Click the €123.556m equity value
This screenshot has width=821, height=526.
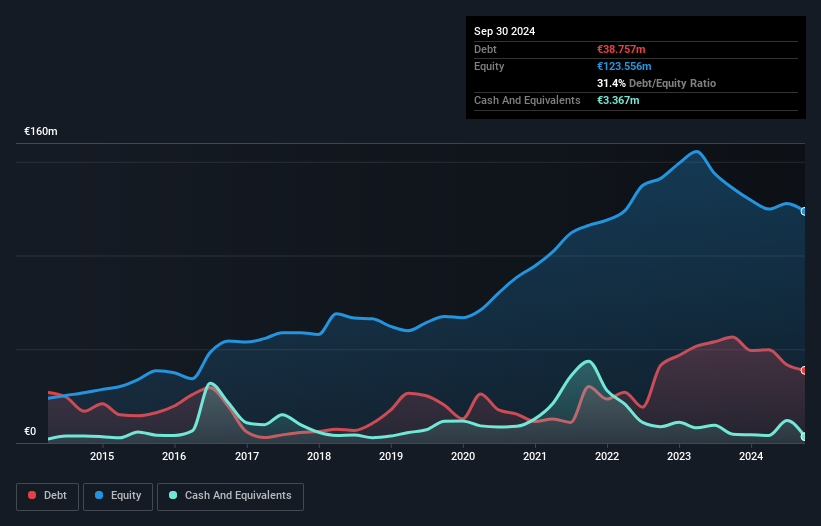point(624,66)
